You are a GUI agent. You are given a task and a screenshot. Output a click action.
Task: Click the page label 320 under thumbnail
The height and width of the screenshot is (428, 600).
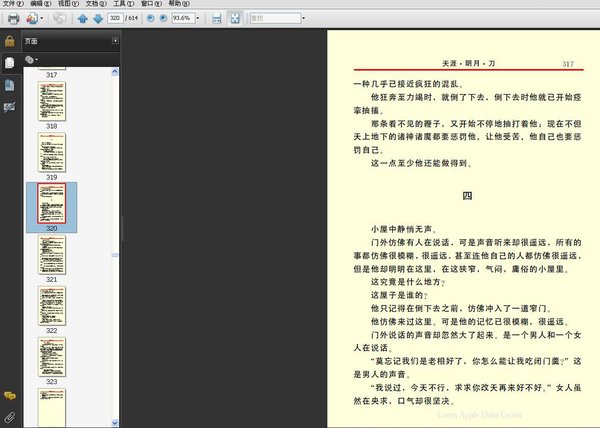tap(52, 228)
